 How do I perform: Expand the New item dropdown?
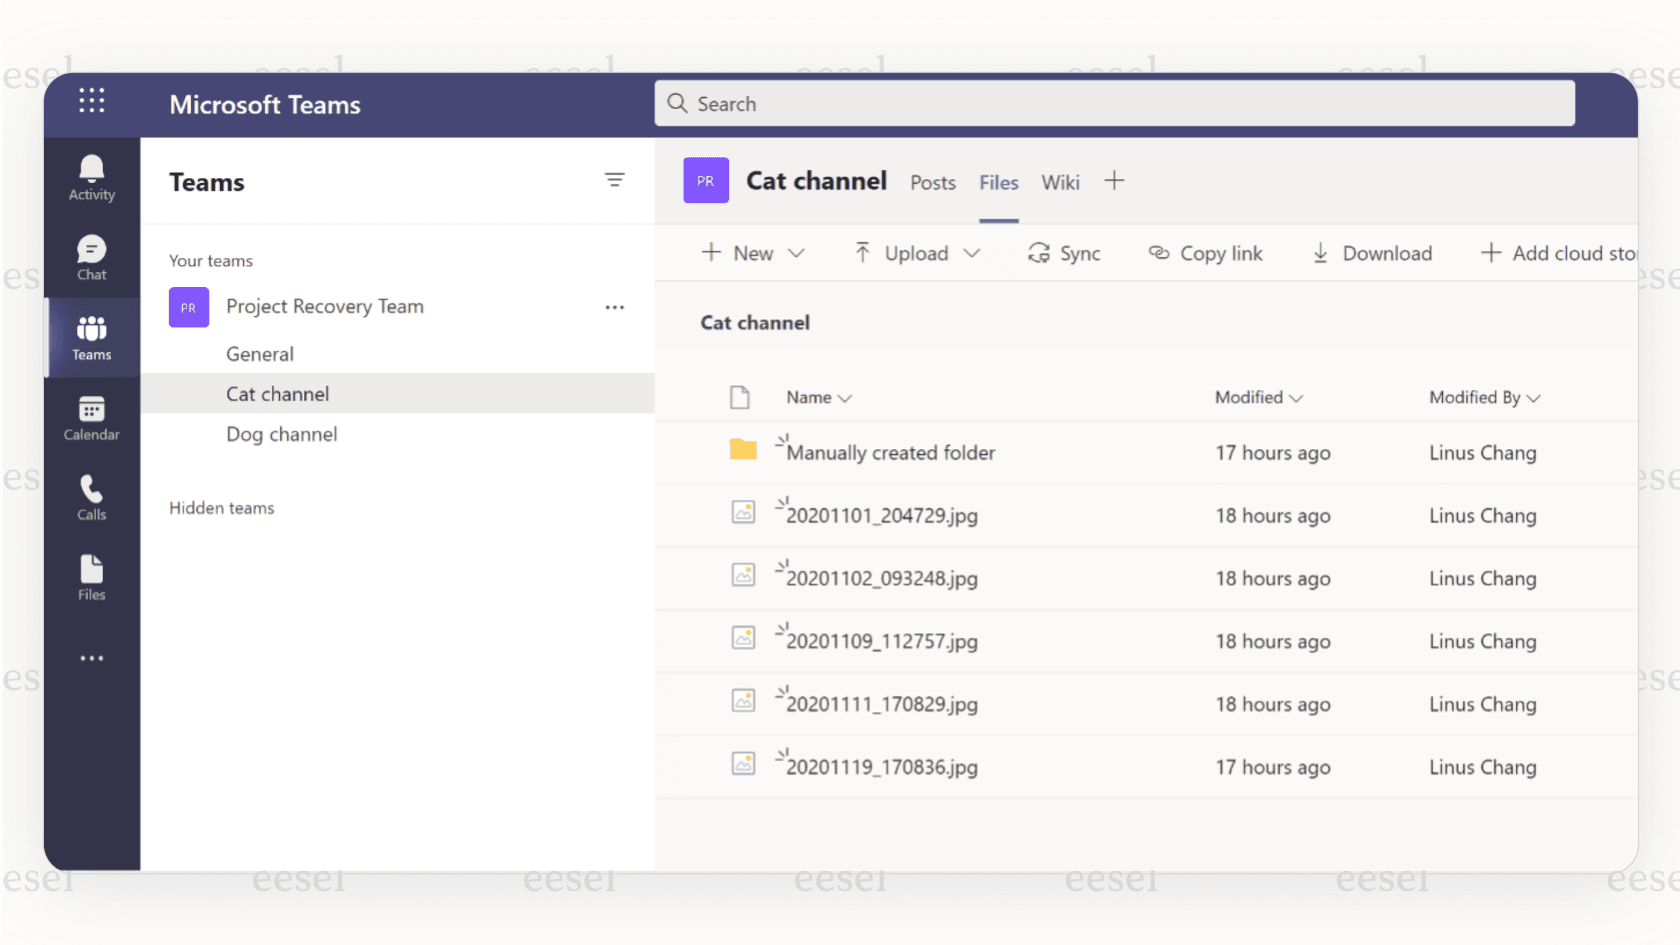coord(797,253)
